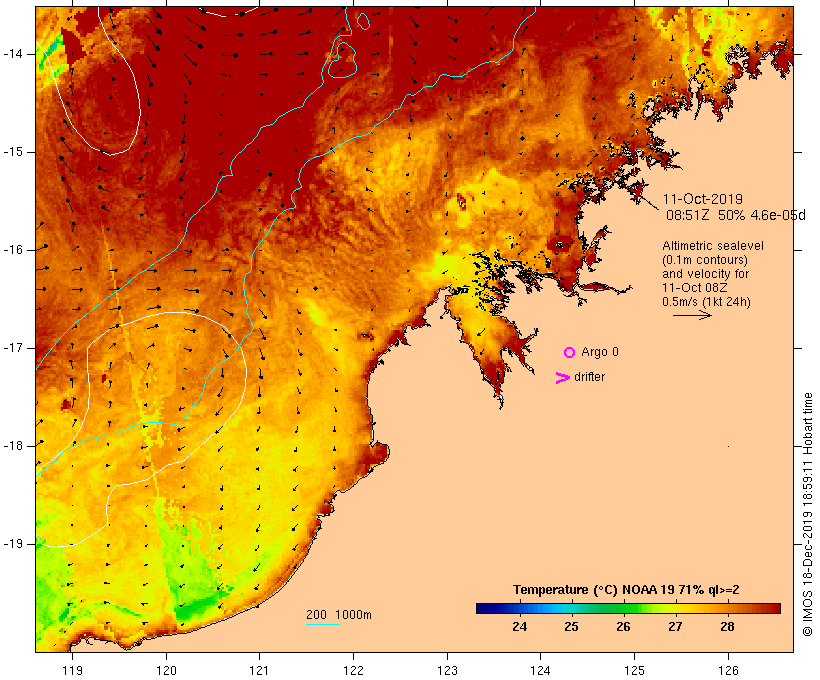The width and height of the screenshot is (820, 680).
Task: Click the '11-Oct 08Z' text
Action: pos(694,288)
